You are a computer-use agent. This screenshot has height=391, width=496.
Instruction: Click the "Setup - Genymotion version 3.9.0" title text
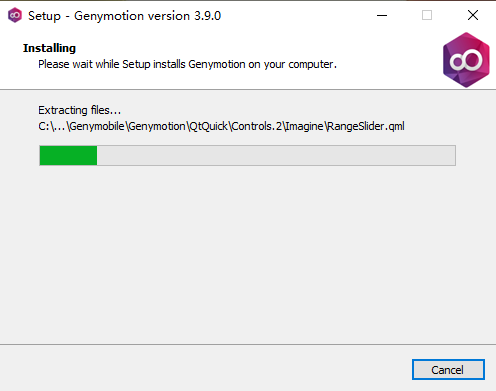[x=124, y=16]
